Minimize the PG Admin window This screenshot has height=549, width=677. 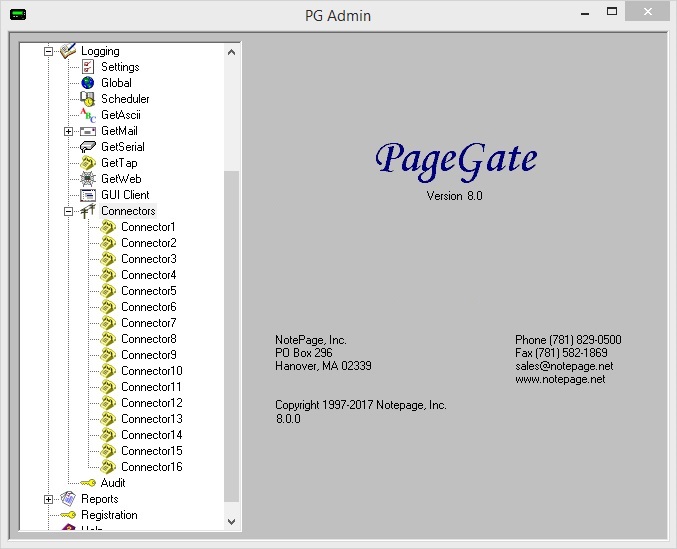click(x=585, y=13)
